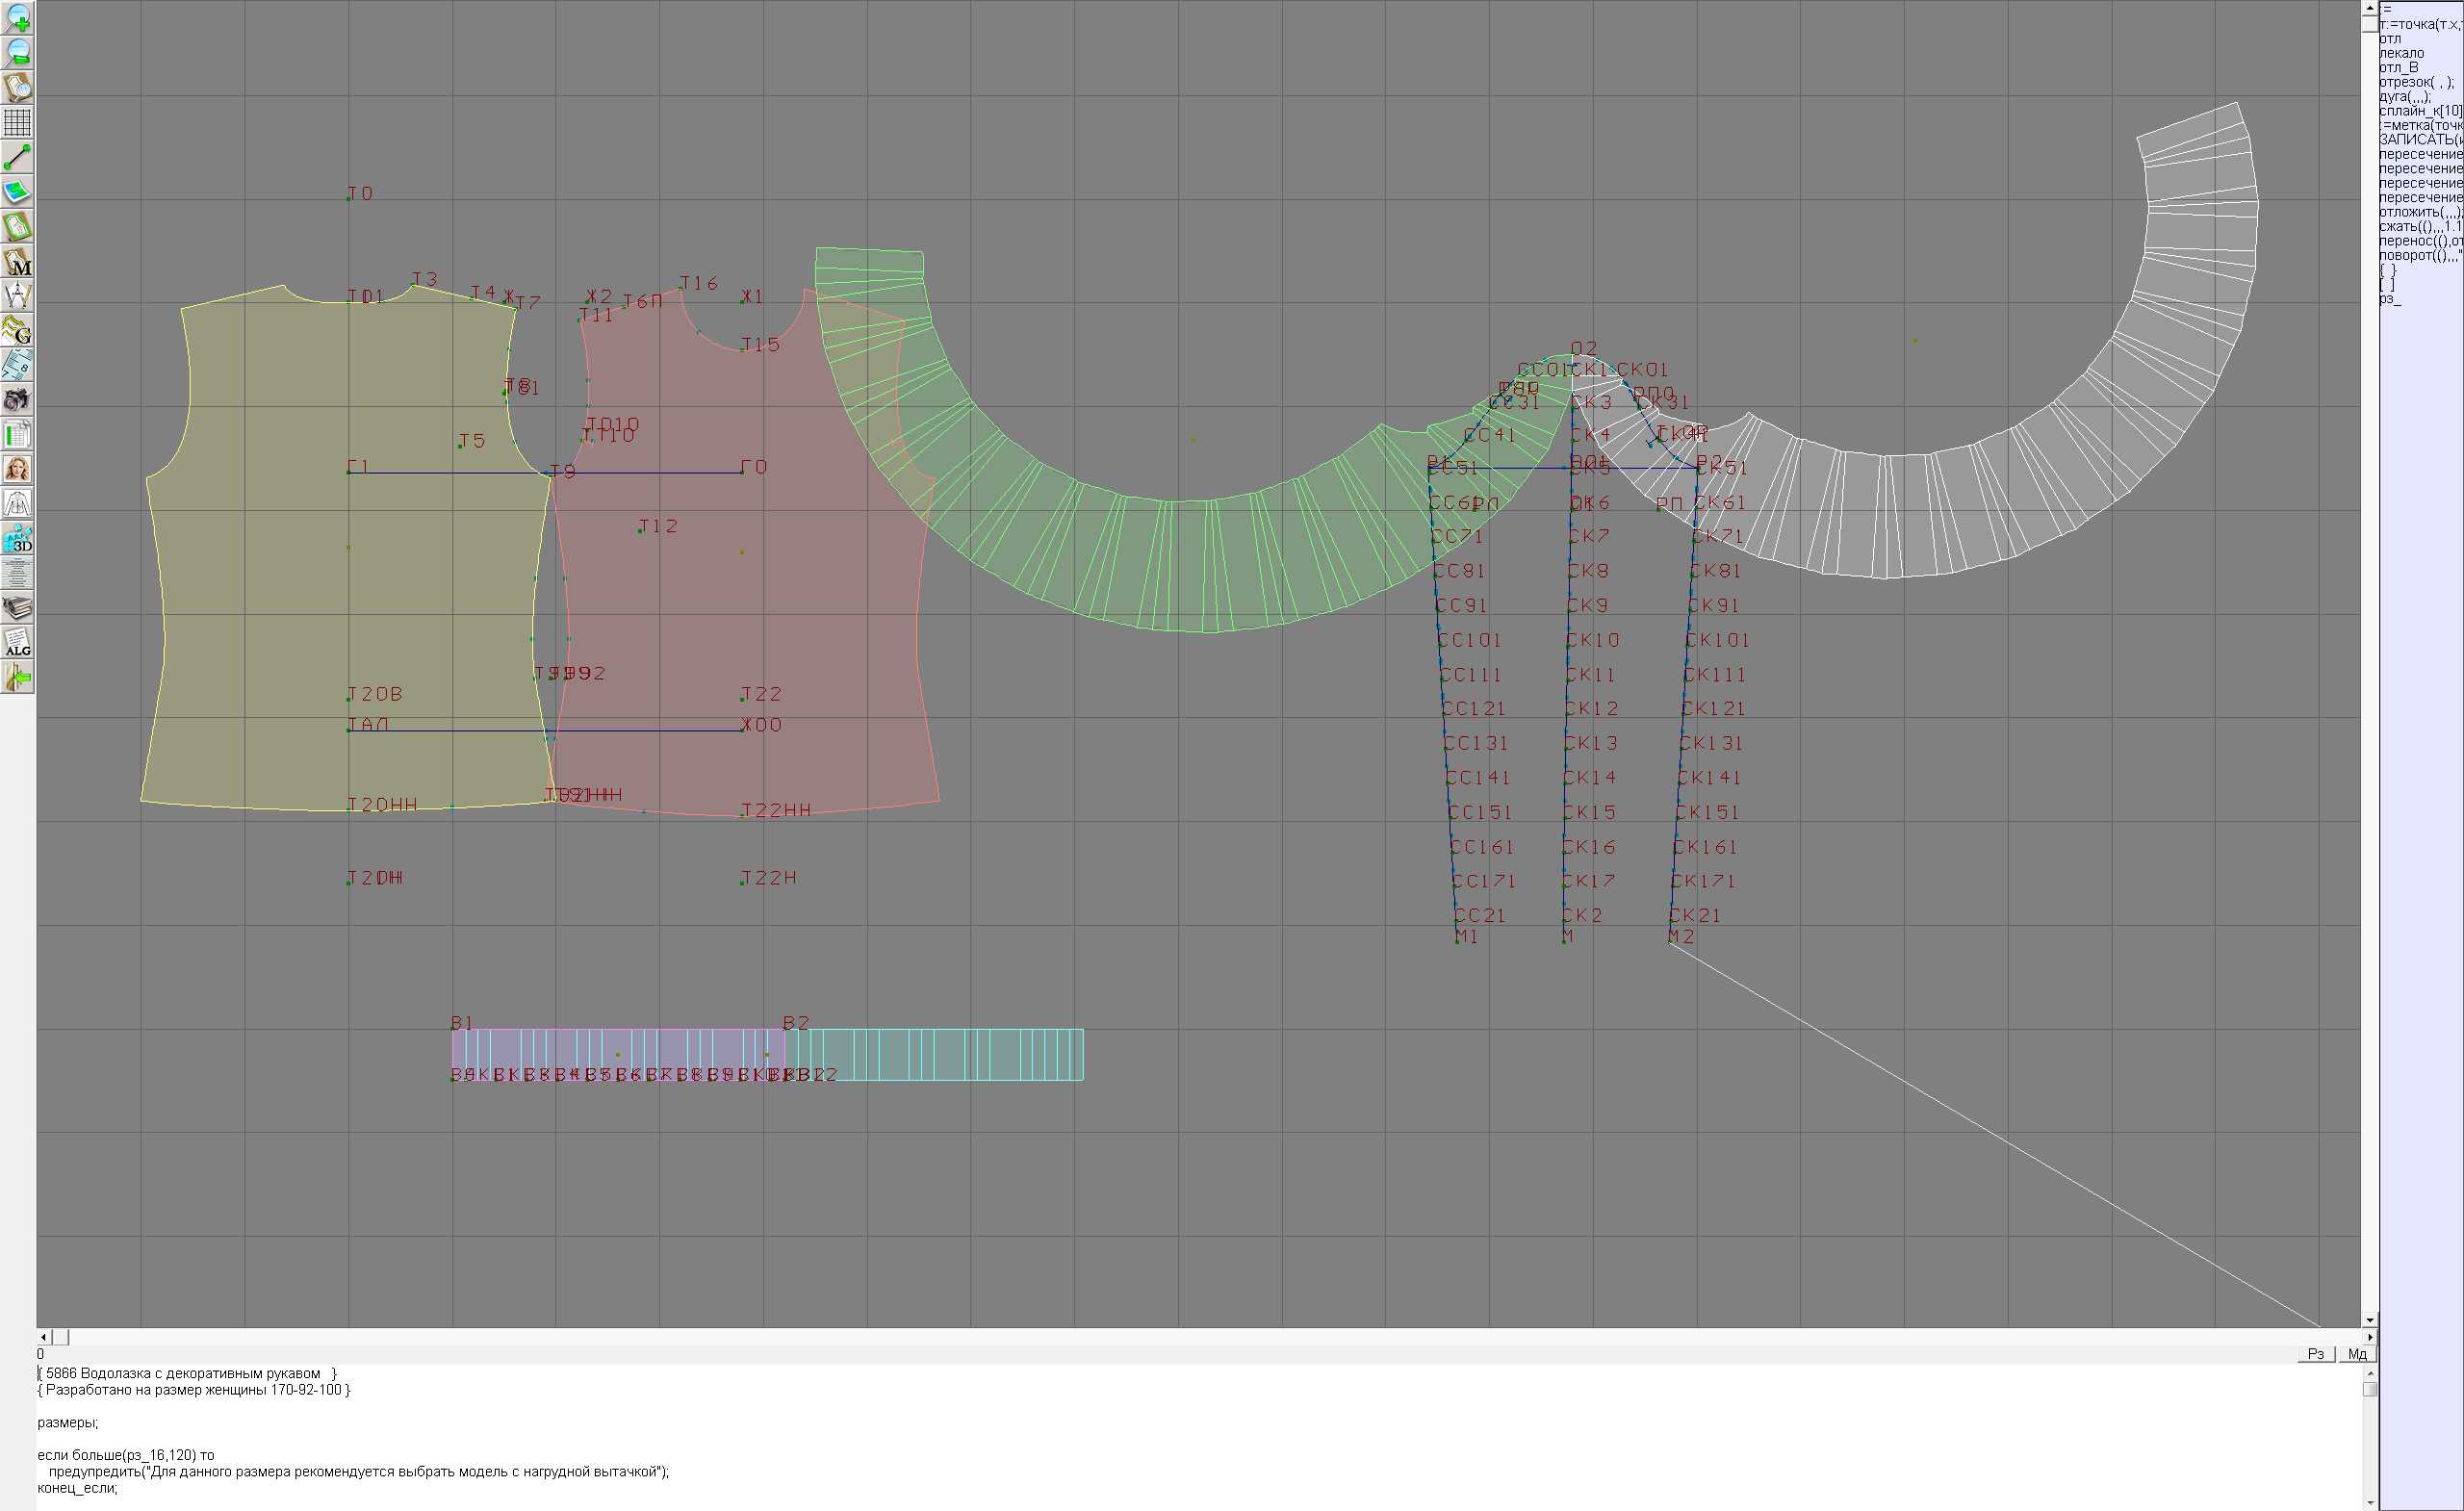Image resolution: width=2464 pixels, height=1511 pixels.
Task: Click the zoom in magnifier icon
Action: 17,18
